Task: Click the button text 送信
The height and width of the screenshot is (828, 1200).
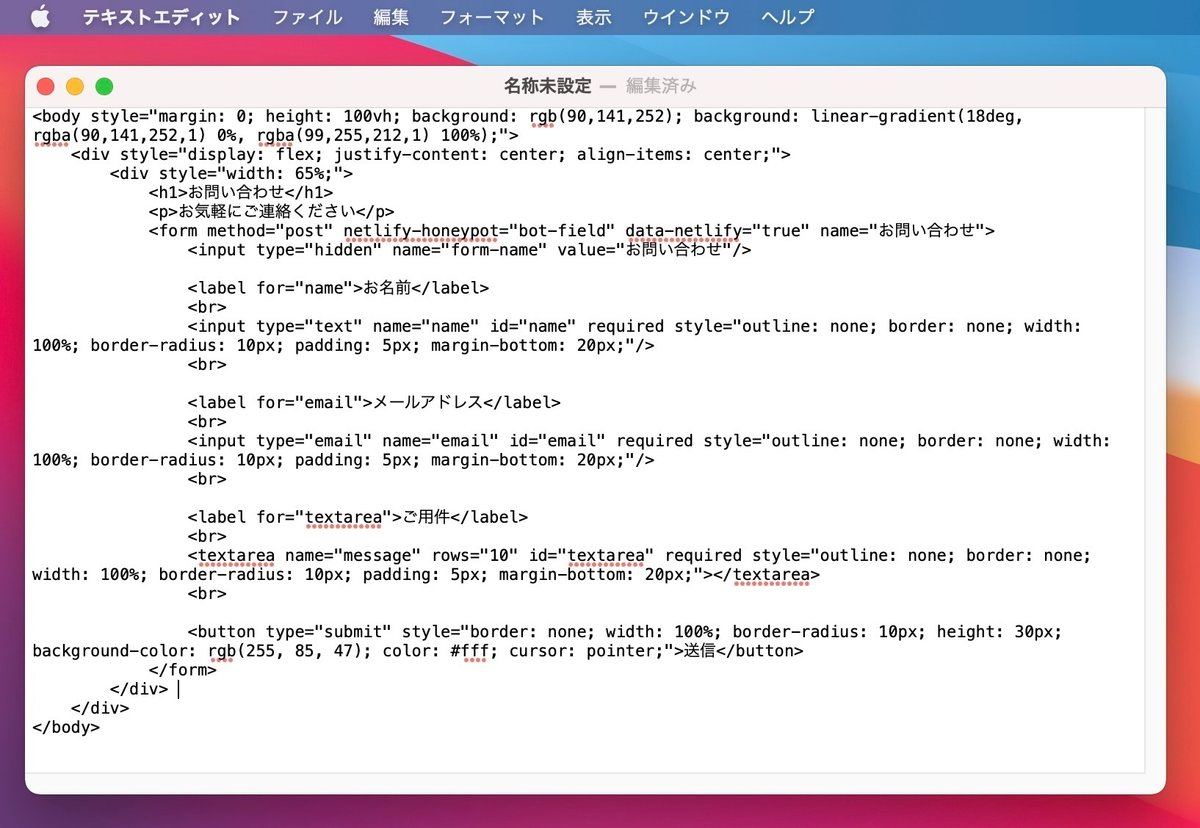Action: coord(700,651)
